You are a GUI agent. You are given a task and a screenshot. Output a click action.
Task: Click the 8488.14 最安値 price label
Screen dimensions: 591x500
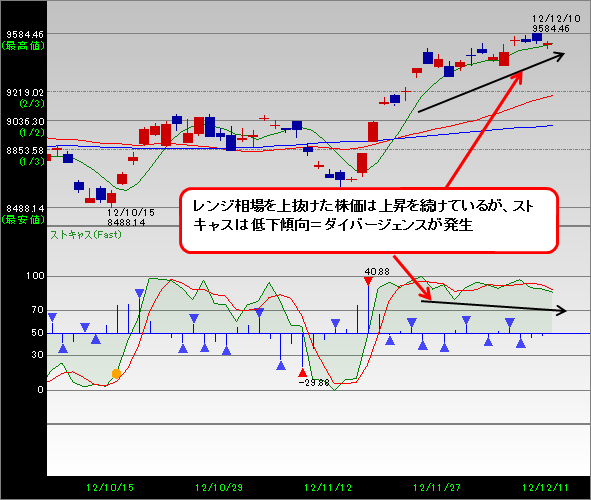pos(23,214)
